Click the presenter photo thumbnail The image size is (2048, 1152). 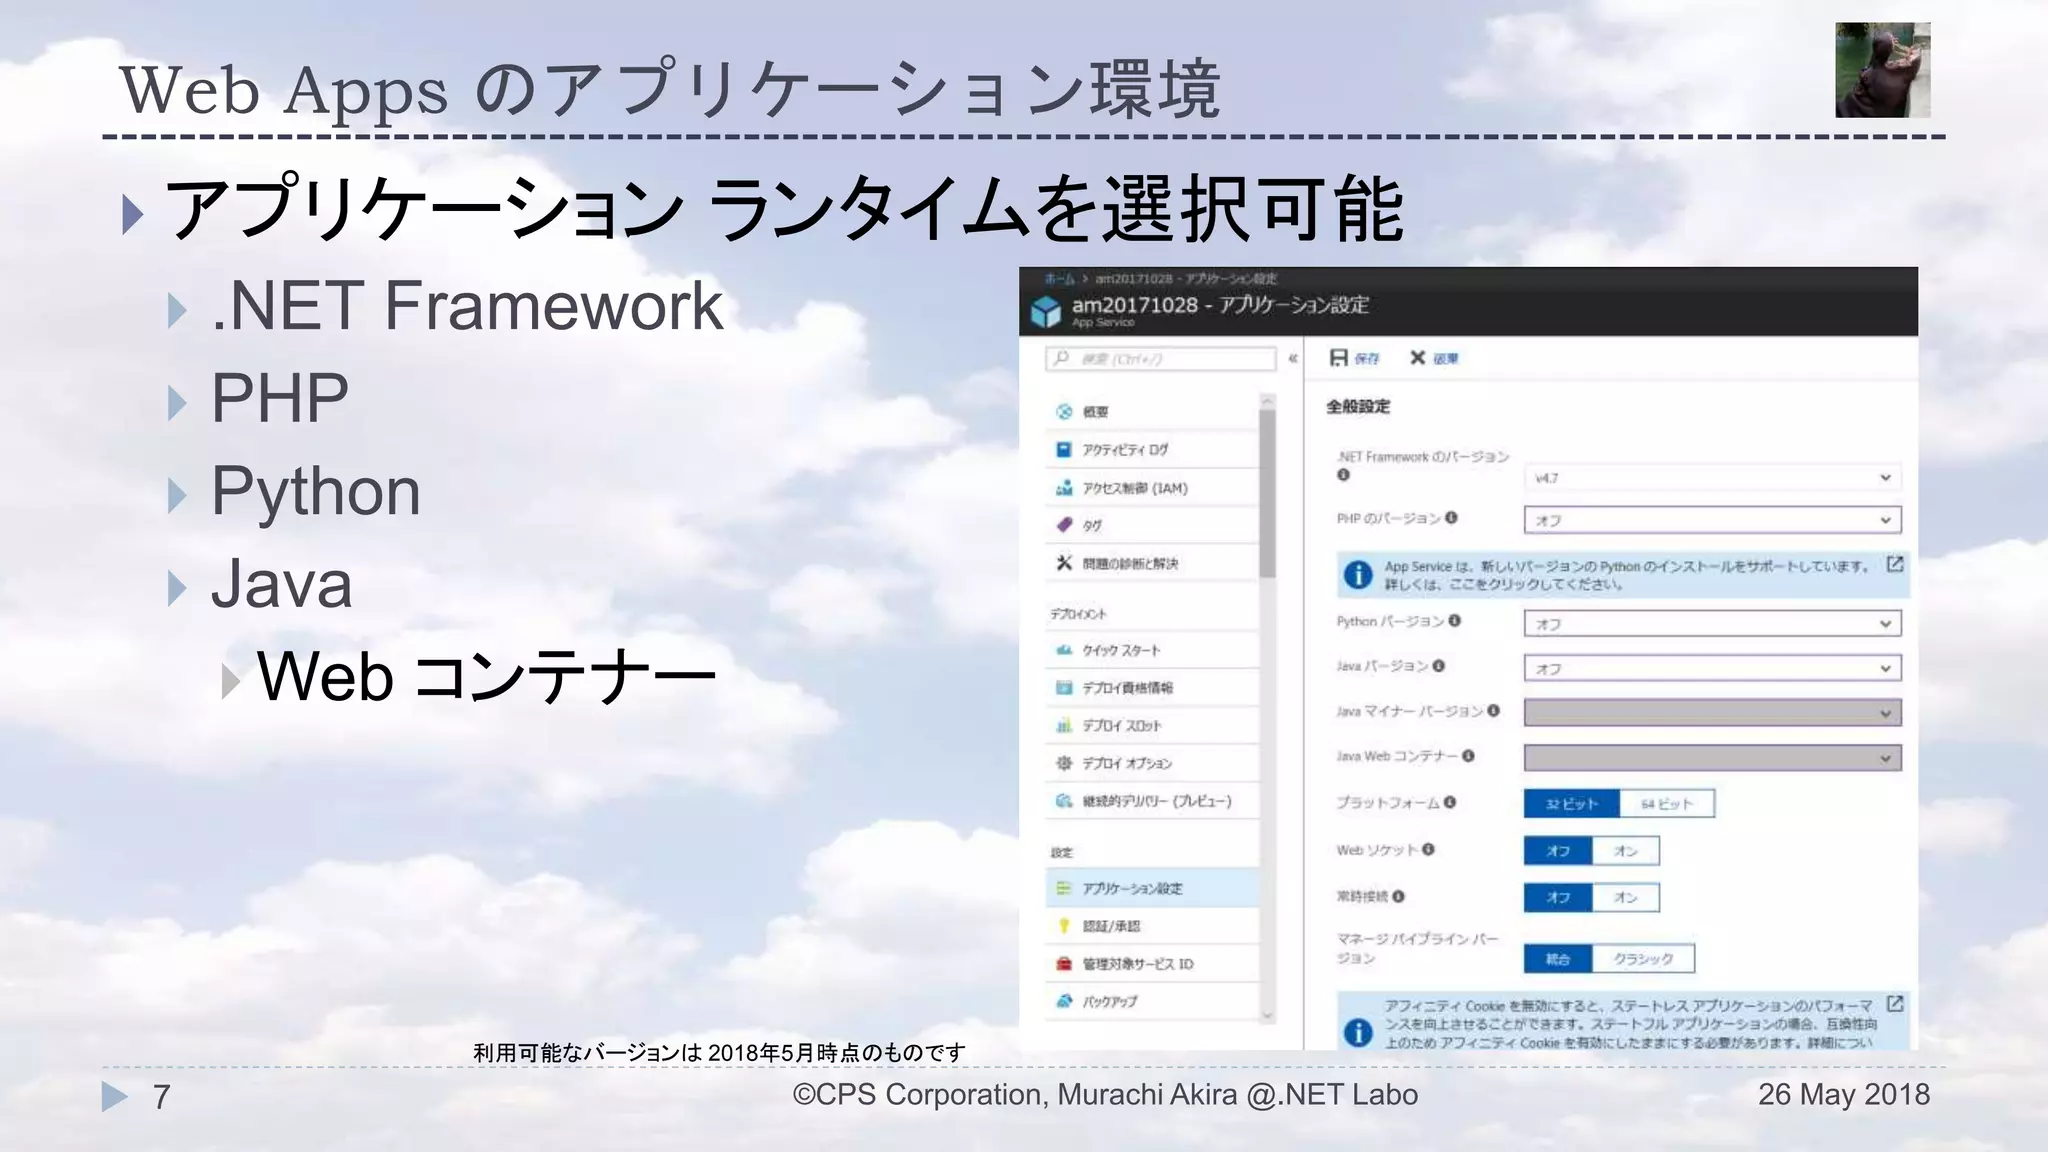pos(1882,70)
